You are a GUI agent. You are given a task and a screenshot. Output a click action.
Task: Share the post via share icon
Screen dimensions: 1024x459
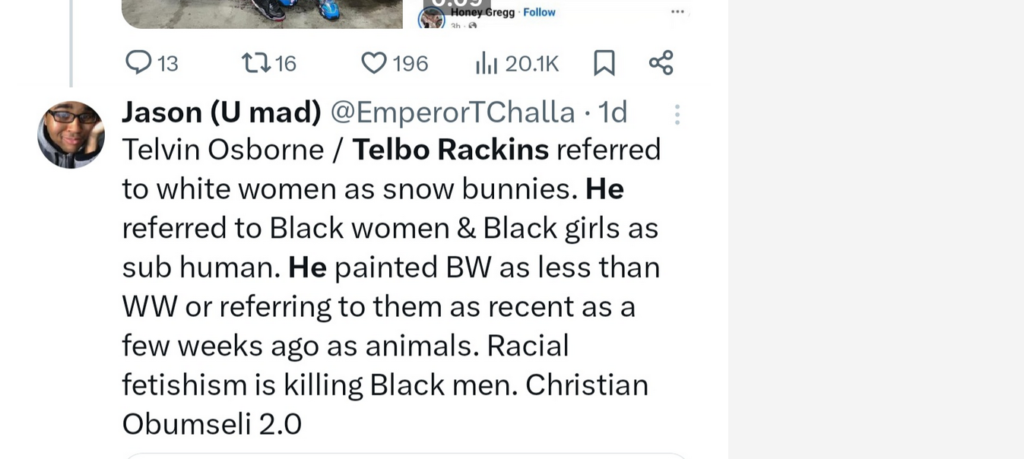tap(661, 64)
